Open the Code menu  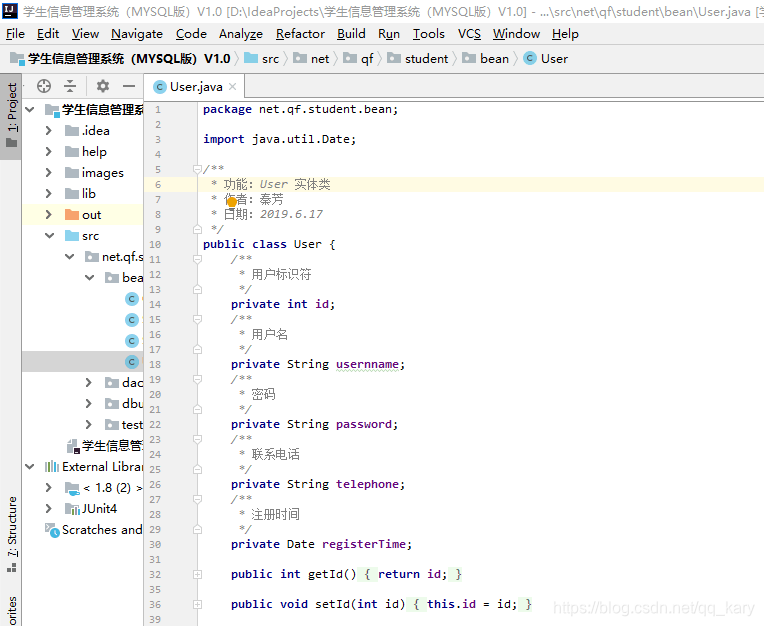(x=191, y=34)
